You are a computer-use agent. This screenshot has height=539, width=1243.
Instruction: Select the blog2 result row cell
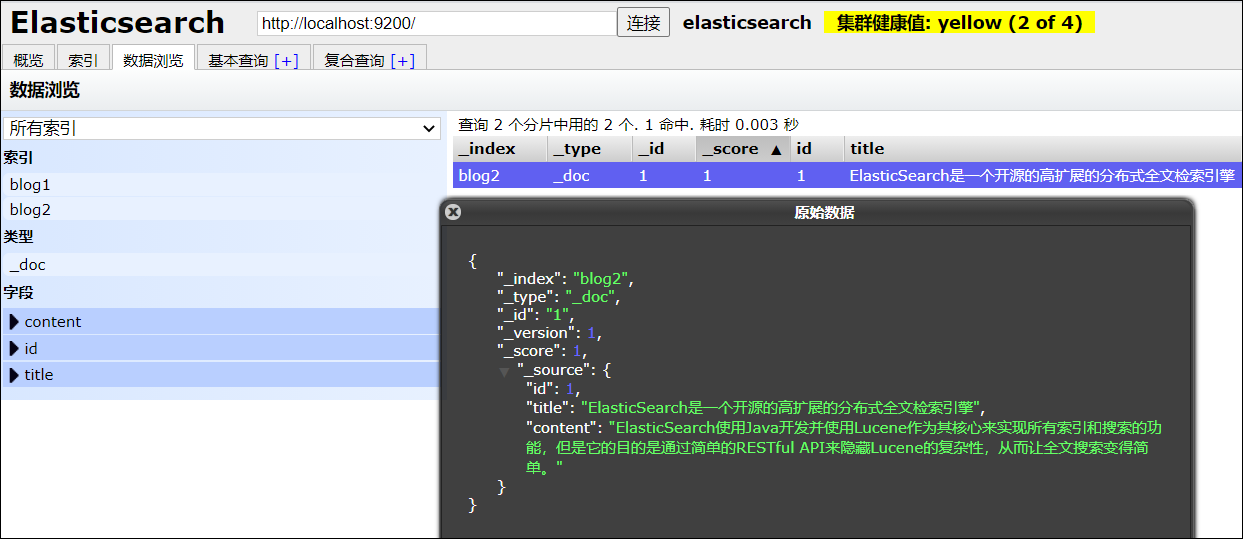point(500,175)
